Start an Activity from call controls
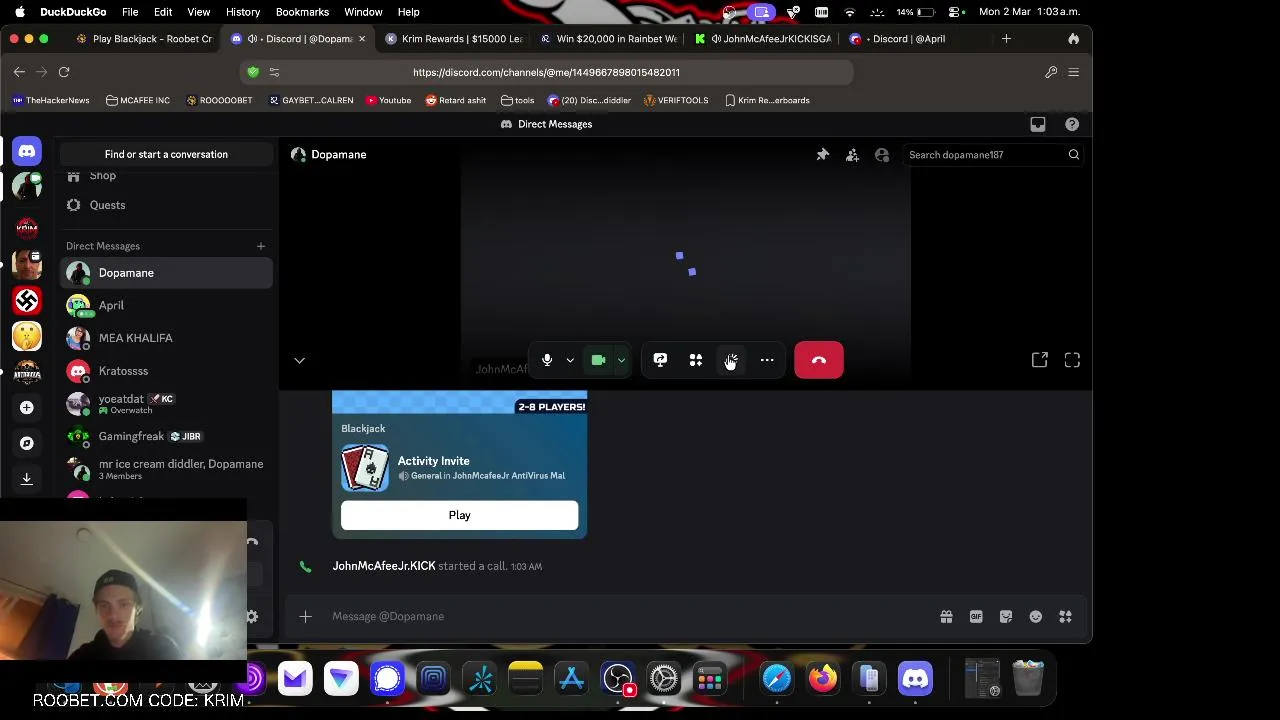 pos(696,360)
